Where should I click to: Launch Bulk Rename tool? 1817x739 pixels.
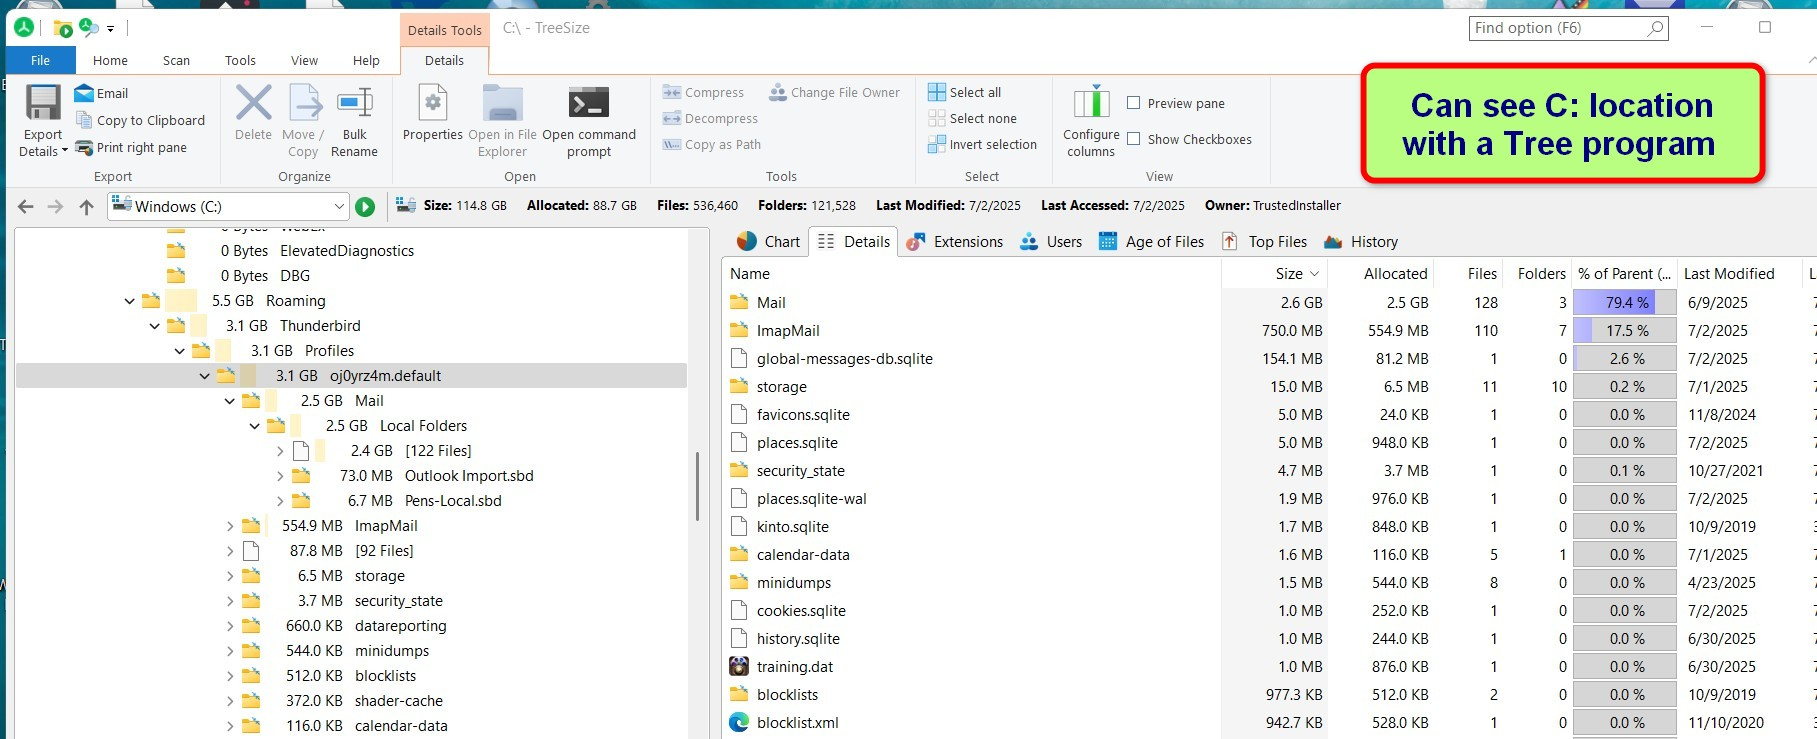(x=354, y=122)
